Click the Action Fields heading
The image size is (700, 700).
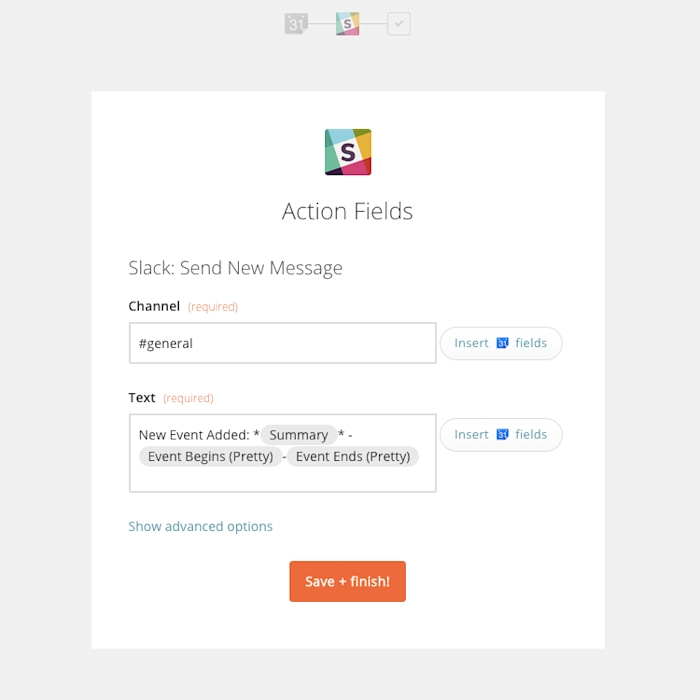click(x=347, y=211)
